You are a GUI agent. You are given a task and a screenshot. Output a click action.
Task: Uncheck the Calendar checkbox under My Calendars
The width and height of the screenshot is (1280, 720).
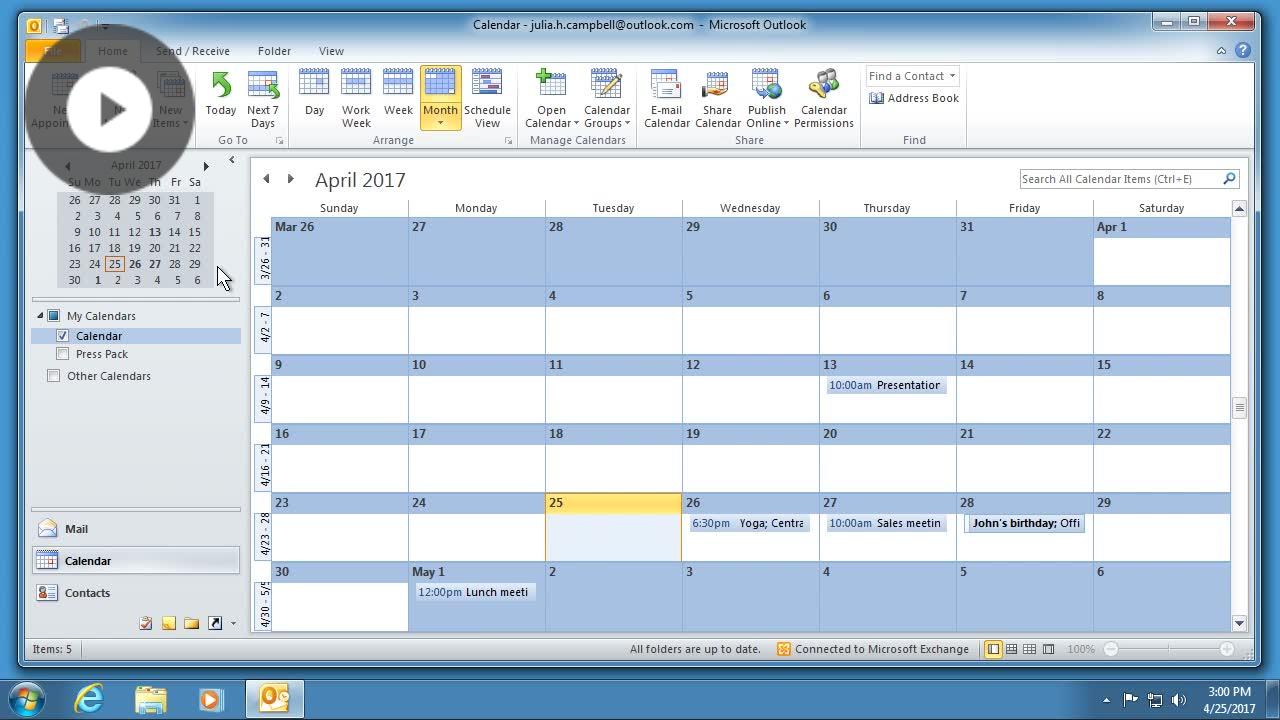[63, 335]
